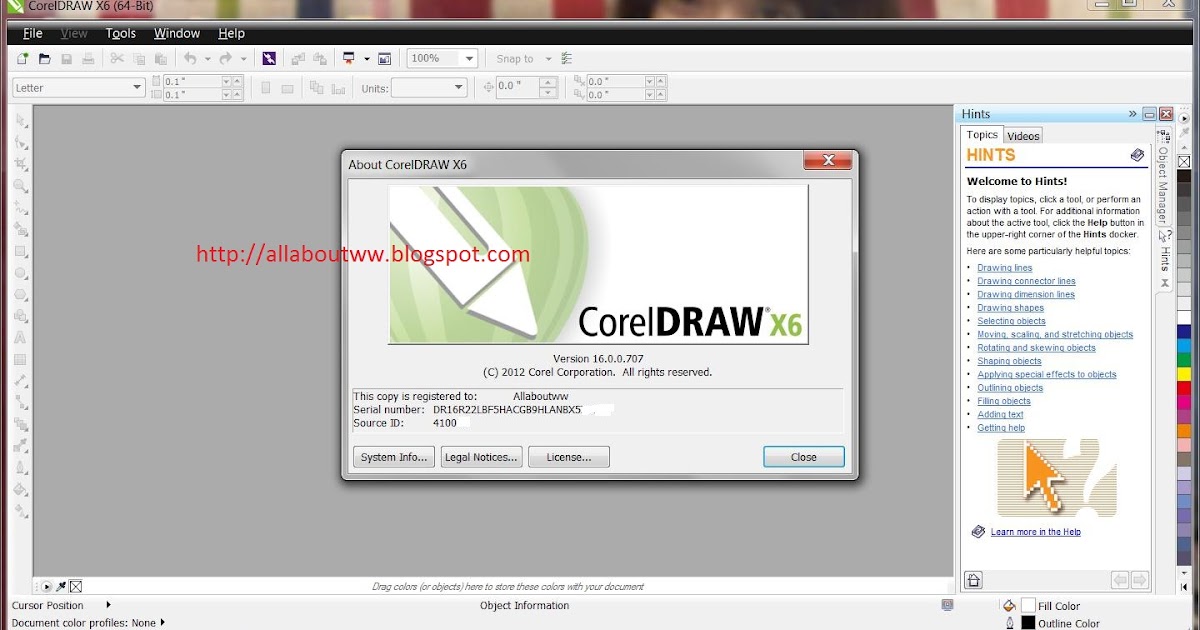Open the zoom level 100% dropdown

coord(469,59)
